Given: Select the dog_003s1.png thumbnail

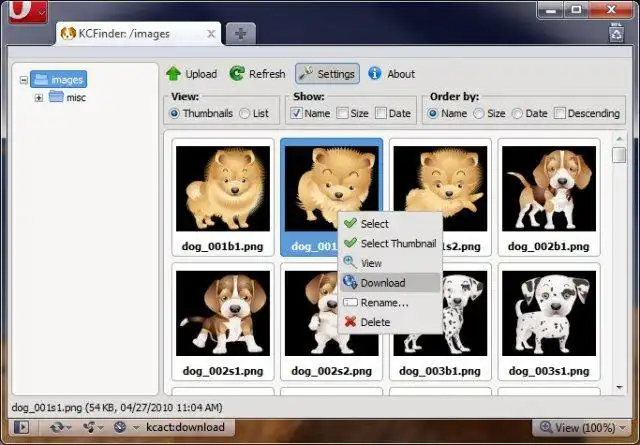Looking at the screenshot, I should (549, 322).
